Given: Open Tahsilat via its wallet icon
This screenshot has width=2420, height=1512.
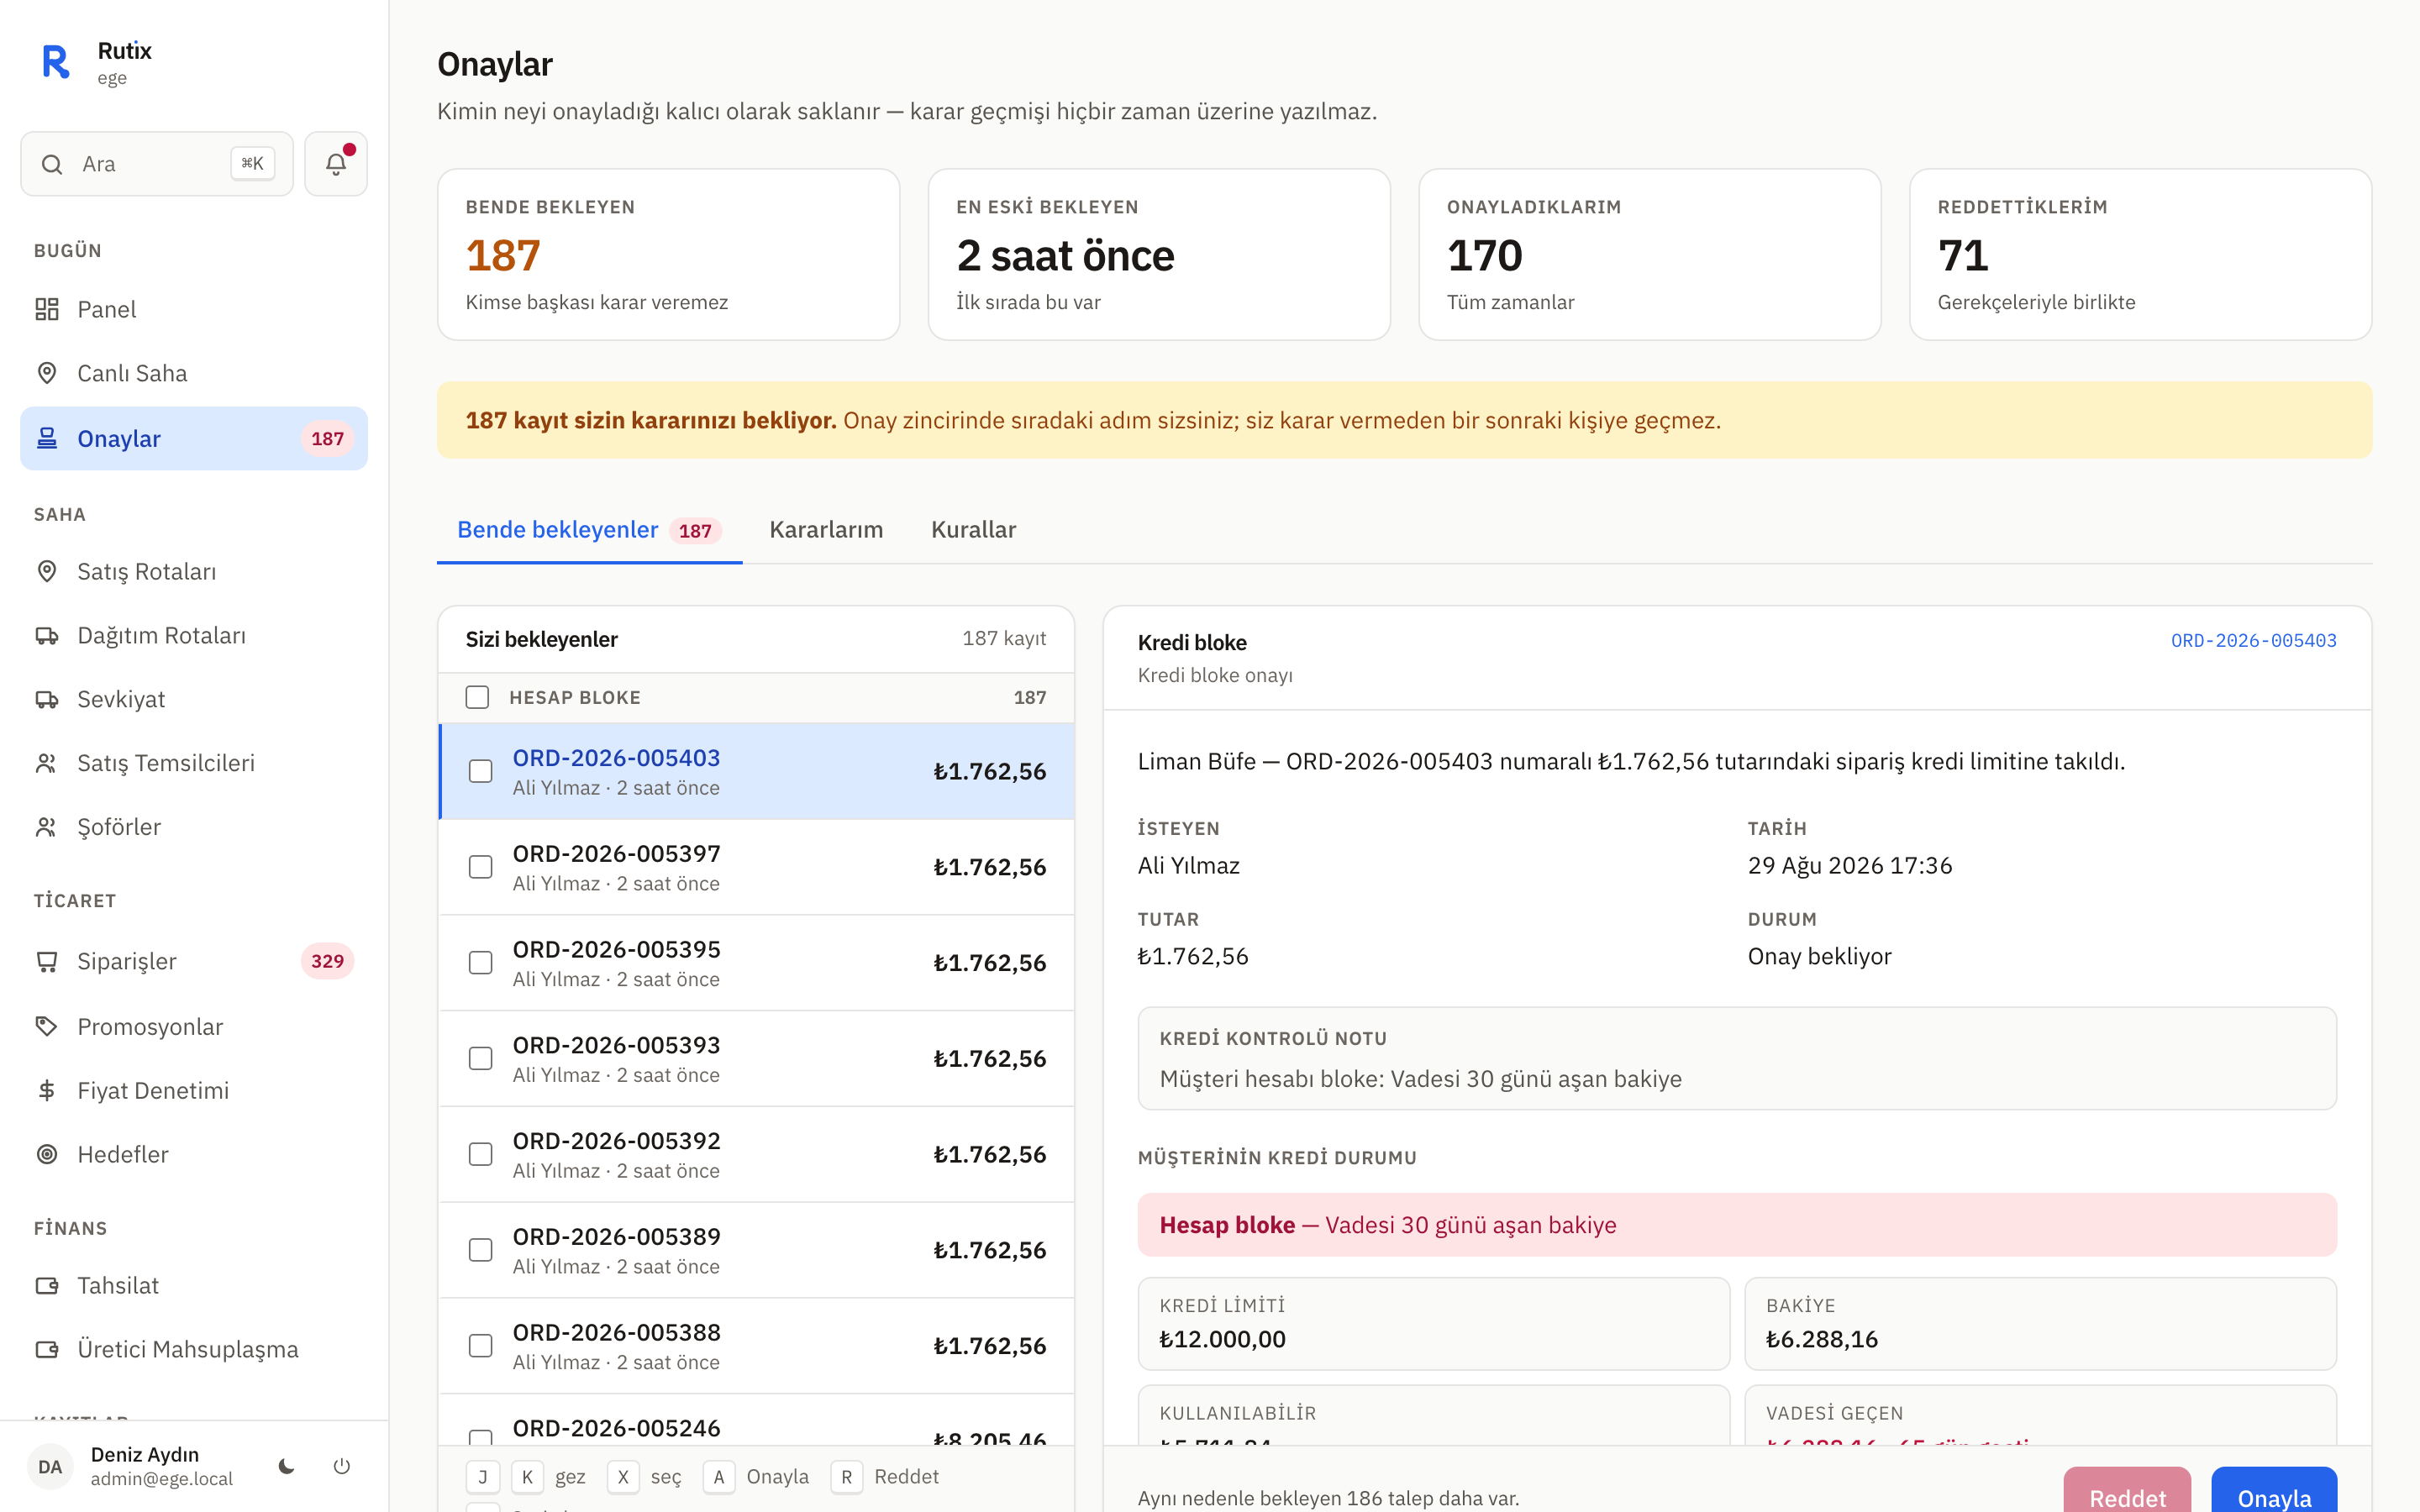Looking at the screenshot, I should [x=47, y=1285].
